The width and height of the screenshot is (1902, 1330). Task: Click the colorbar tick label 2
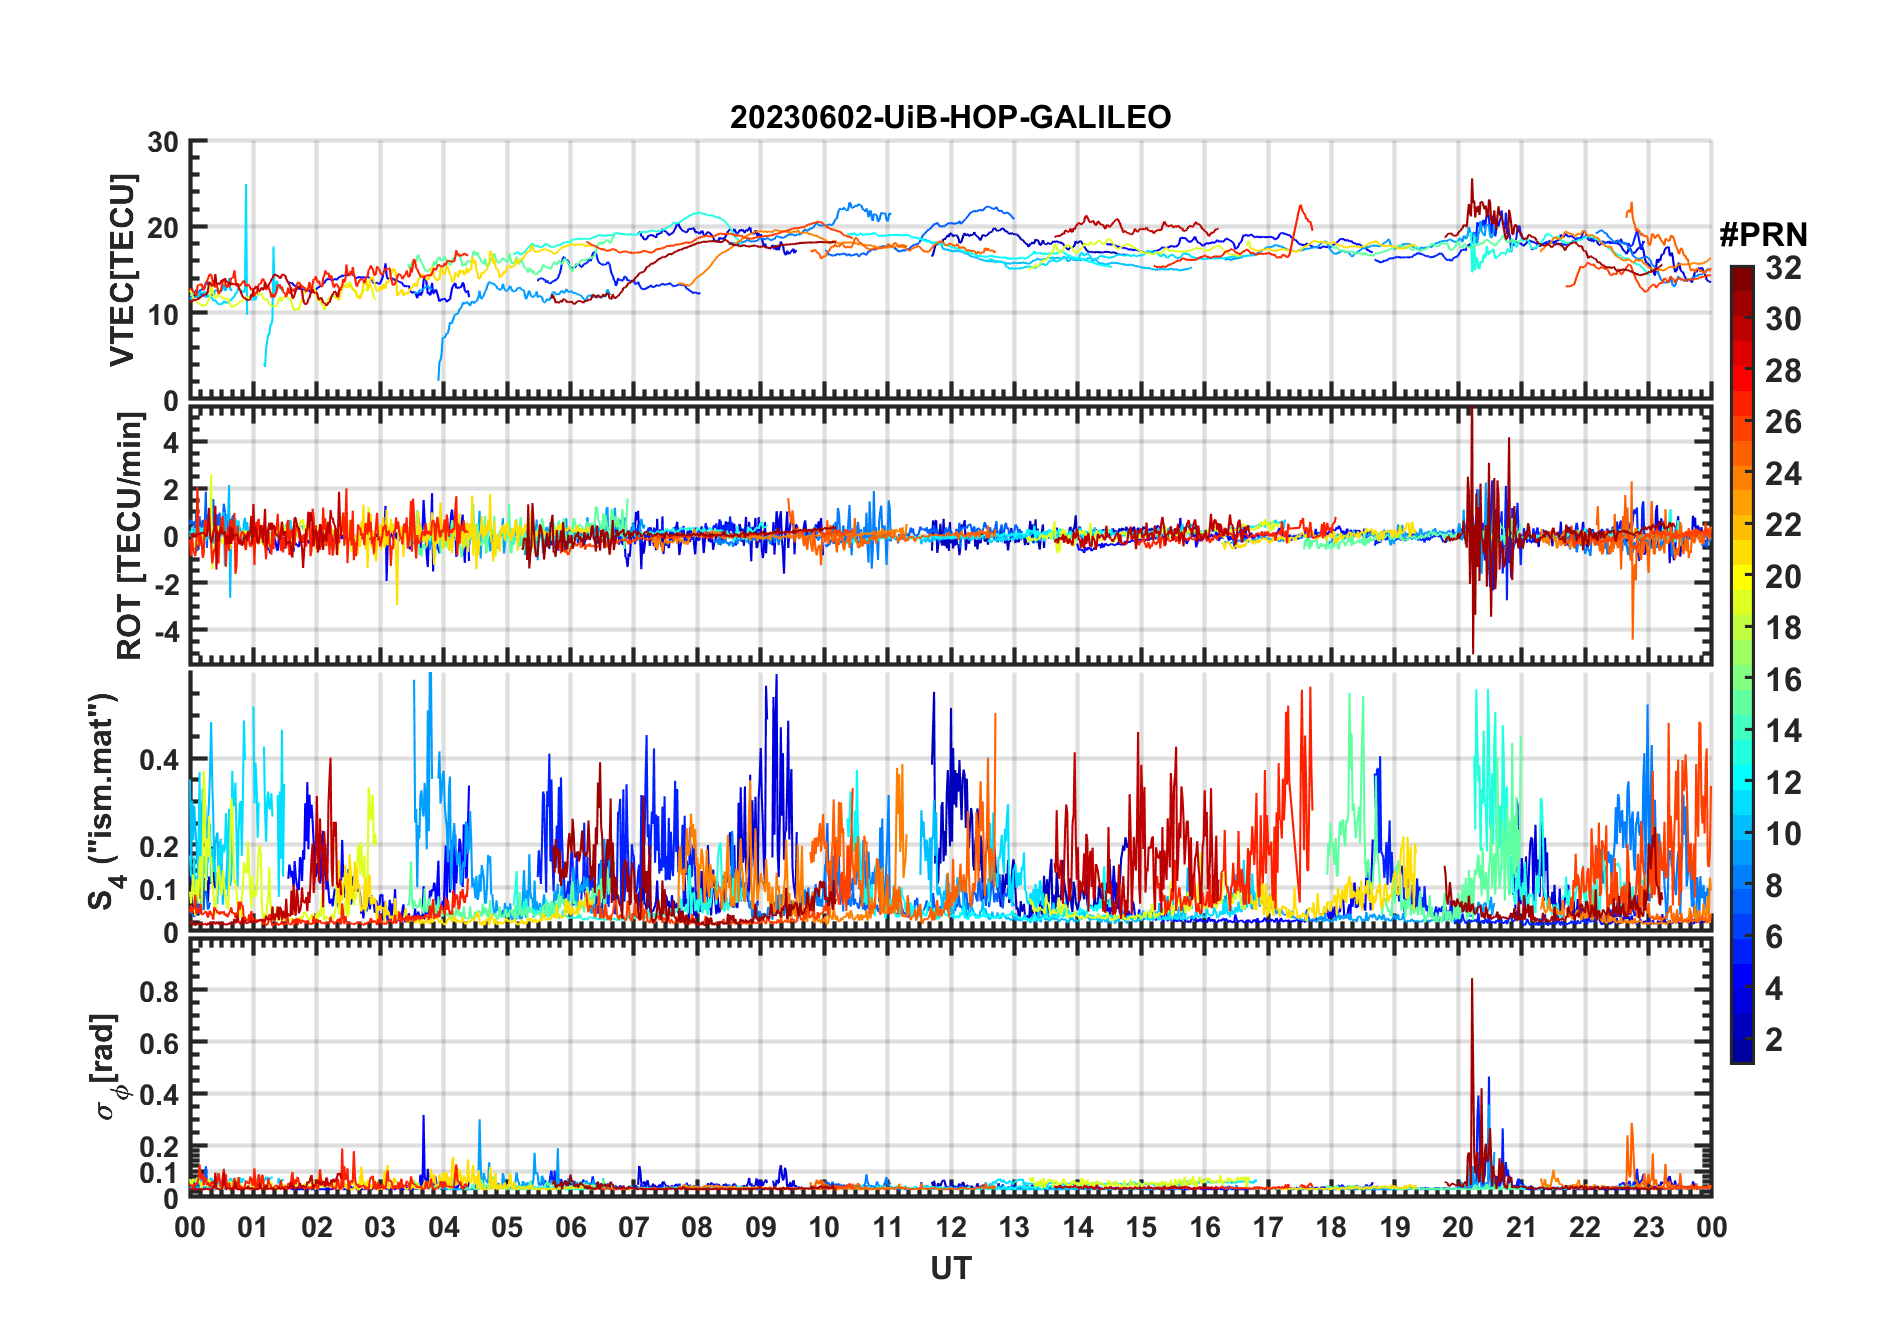(x=1774, y=1040)
